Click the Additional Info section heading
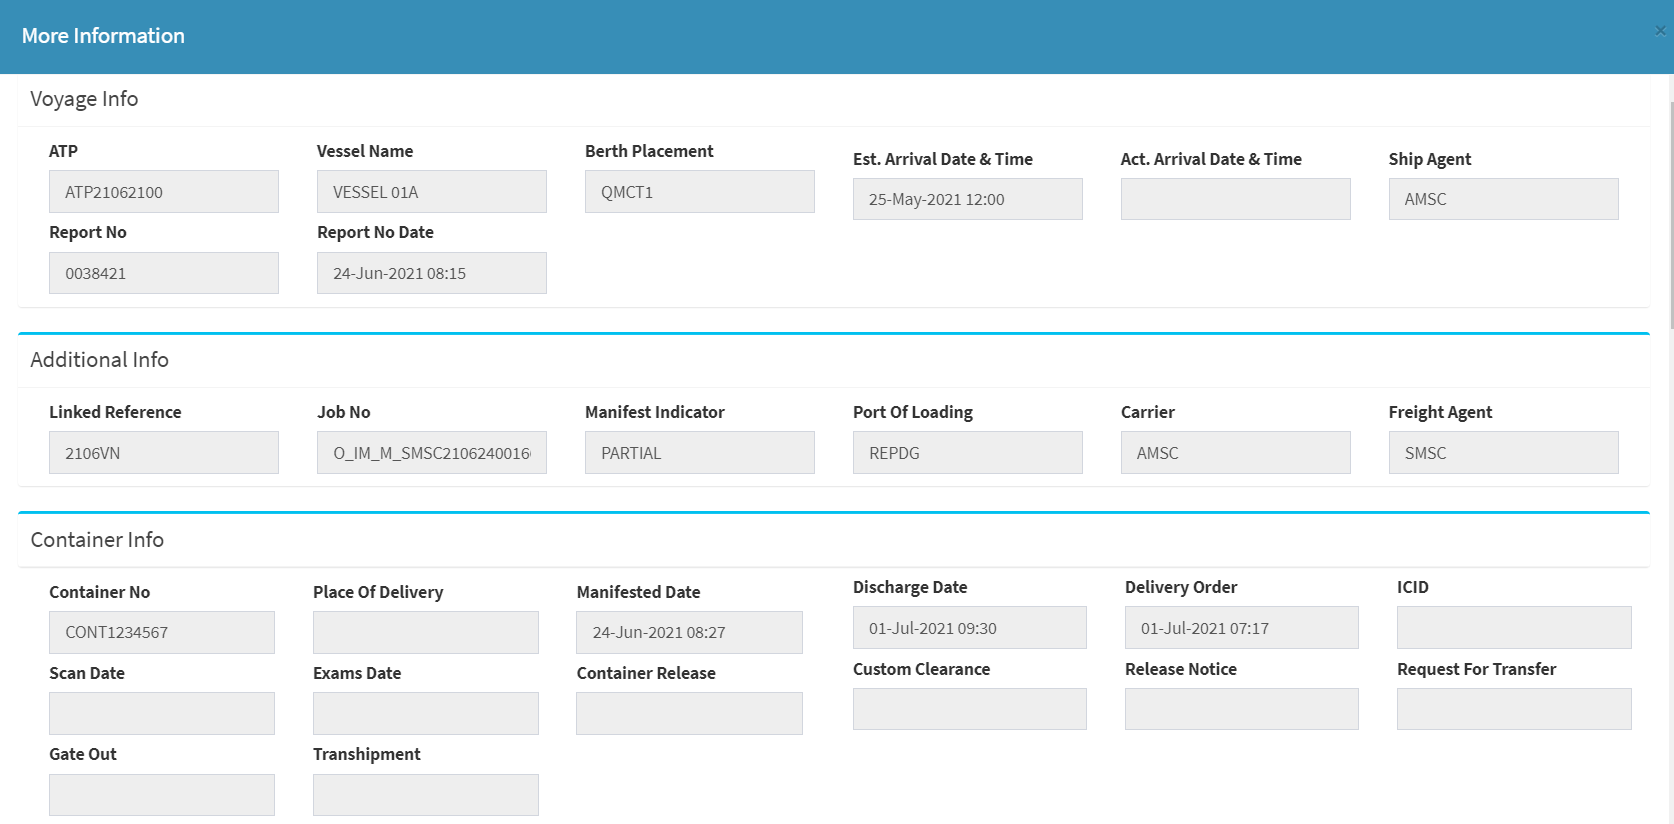 99,360
